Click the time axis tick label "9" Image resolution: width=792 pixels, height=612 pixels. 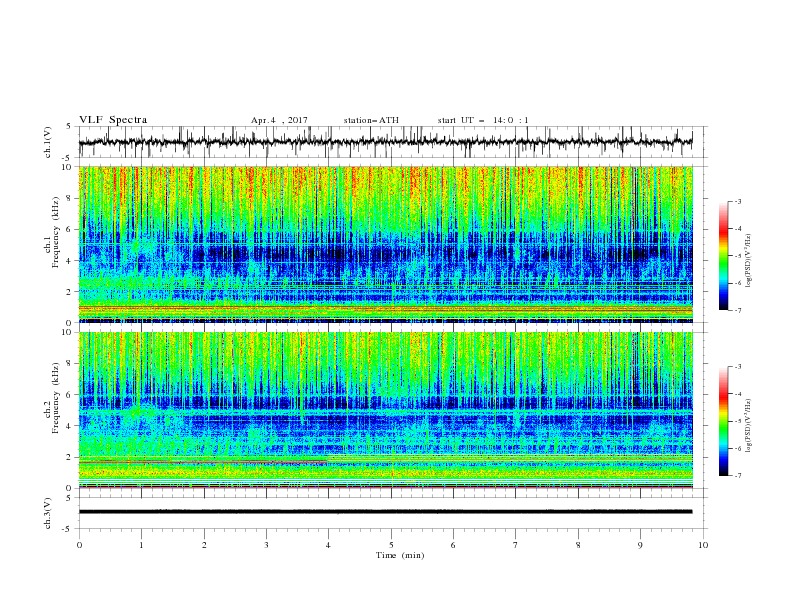coord(640,545)
